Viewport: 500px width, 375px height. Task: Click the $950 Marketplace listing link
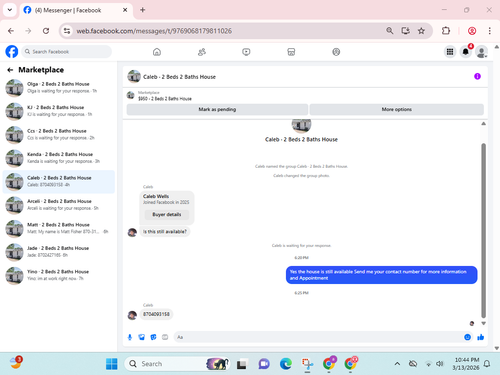[x=165, y=99]
